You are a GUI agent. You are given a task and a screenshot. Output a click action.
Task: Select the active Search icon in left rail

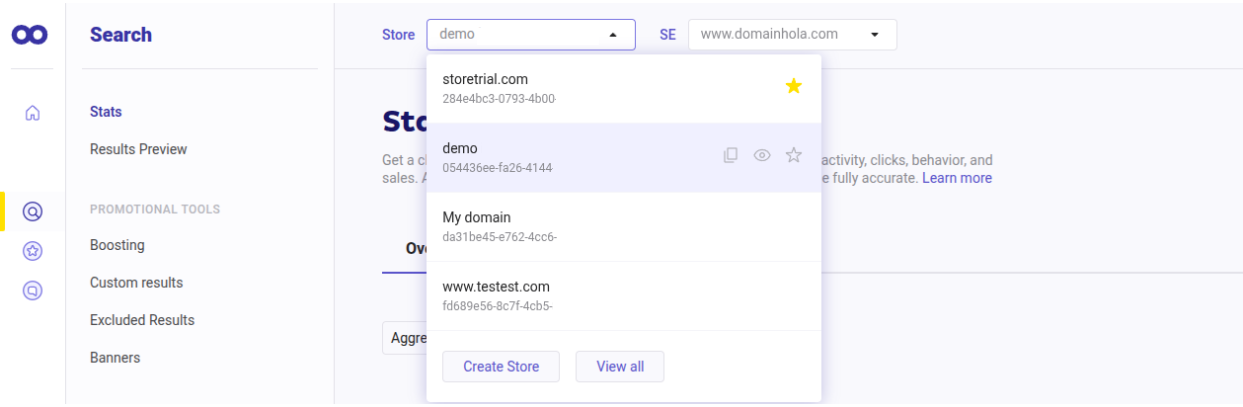tap(32, 211)
